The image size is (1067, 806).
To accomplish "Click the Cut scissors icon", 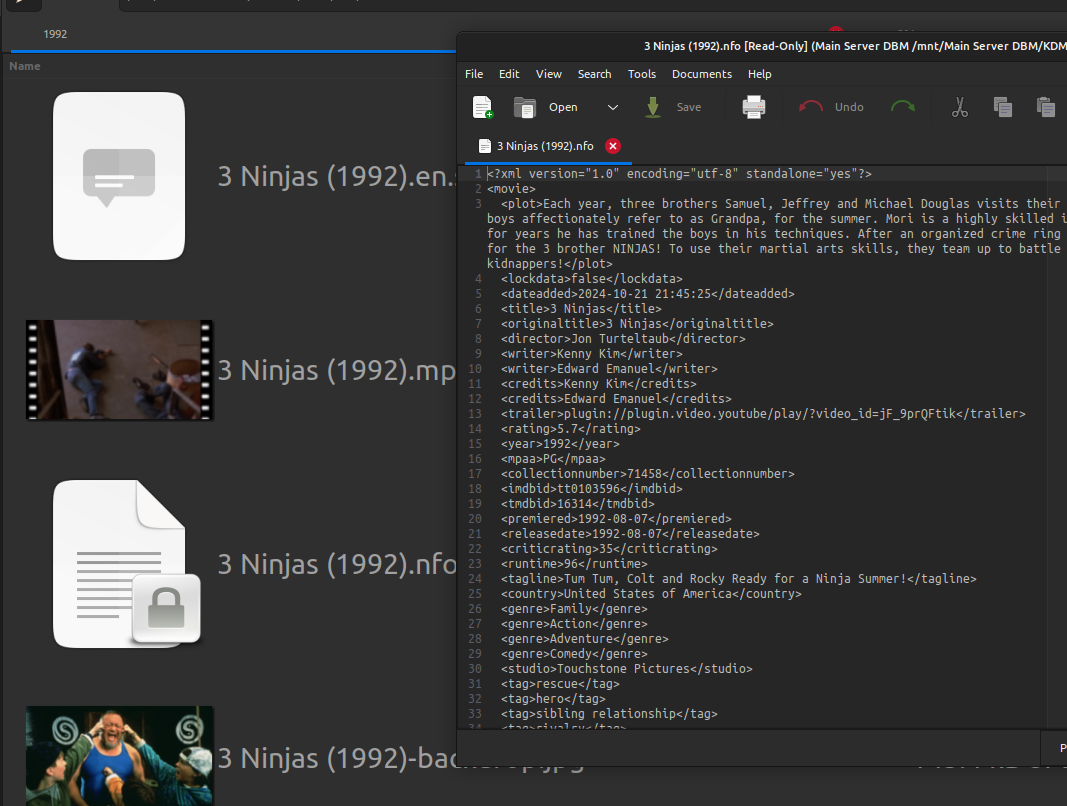I will pos(960,107).
